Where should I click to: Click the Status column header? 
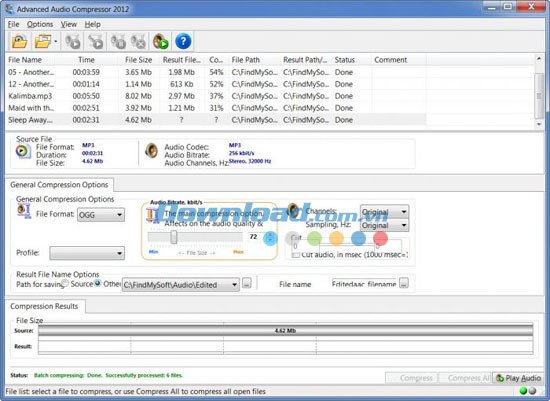coord(351,60)
